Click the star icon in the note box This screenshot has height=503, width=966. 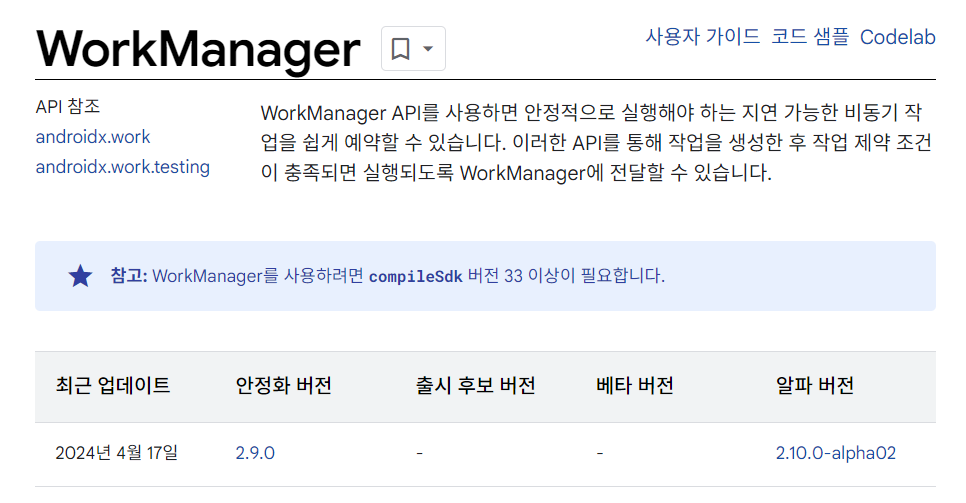pos(80,276)
